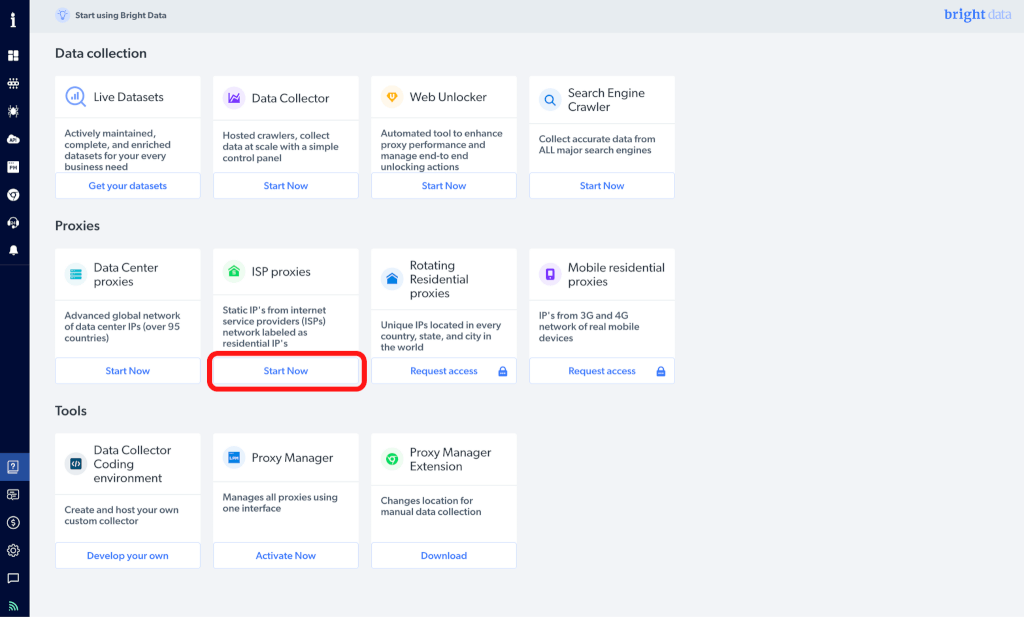Click Activate Now under Proxy Manager

click(286, 556)
